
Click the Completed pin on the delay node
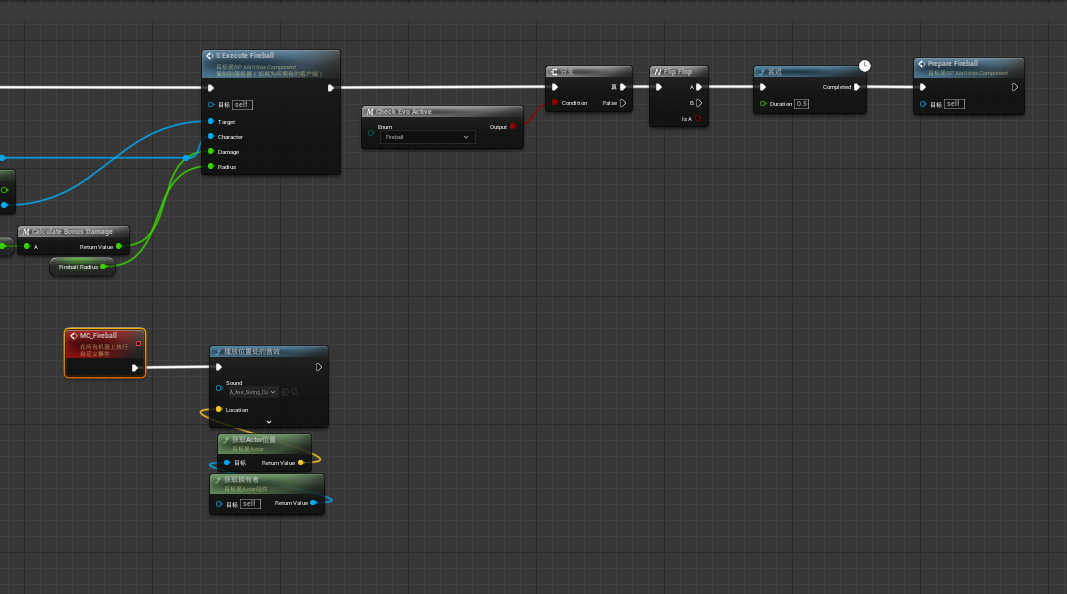coord(857,87)
